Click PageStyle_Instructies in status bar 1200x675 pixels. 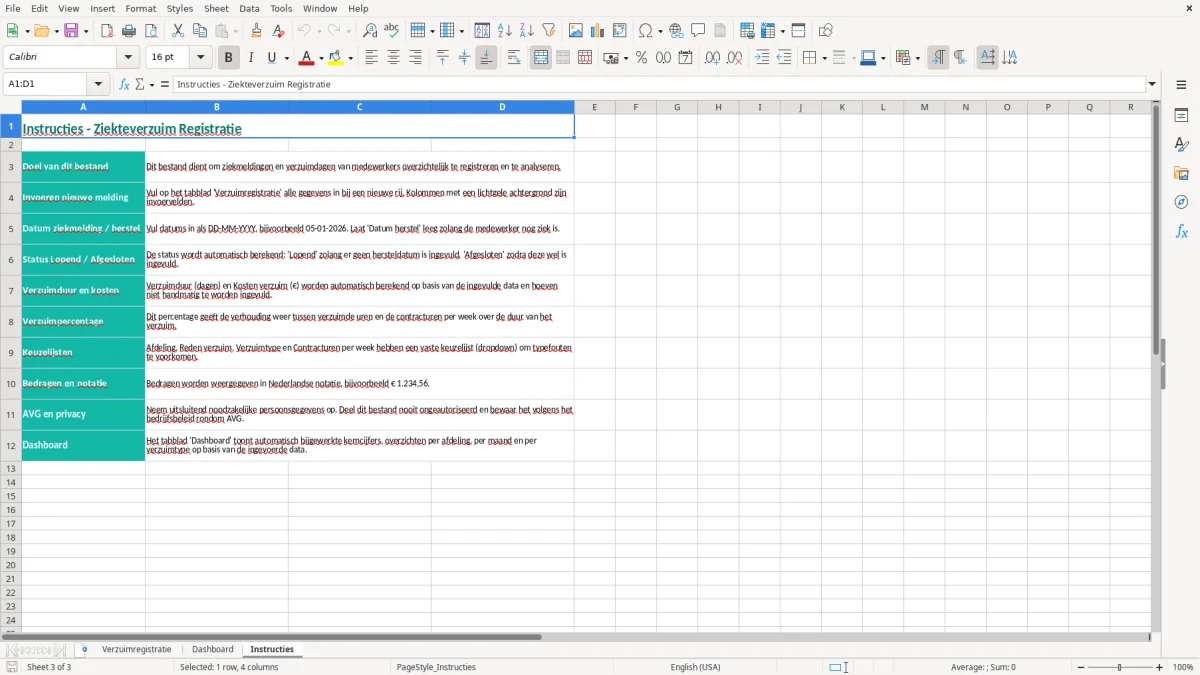pyautogui.click(x=436, y=667)
